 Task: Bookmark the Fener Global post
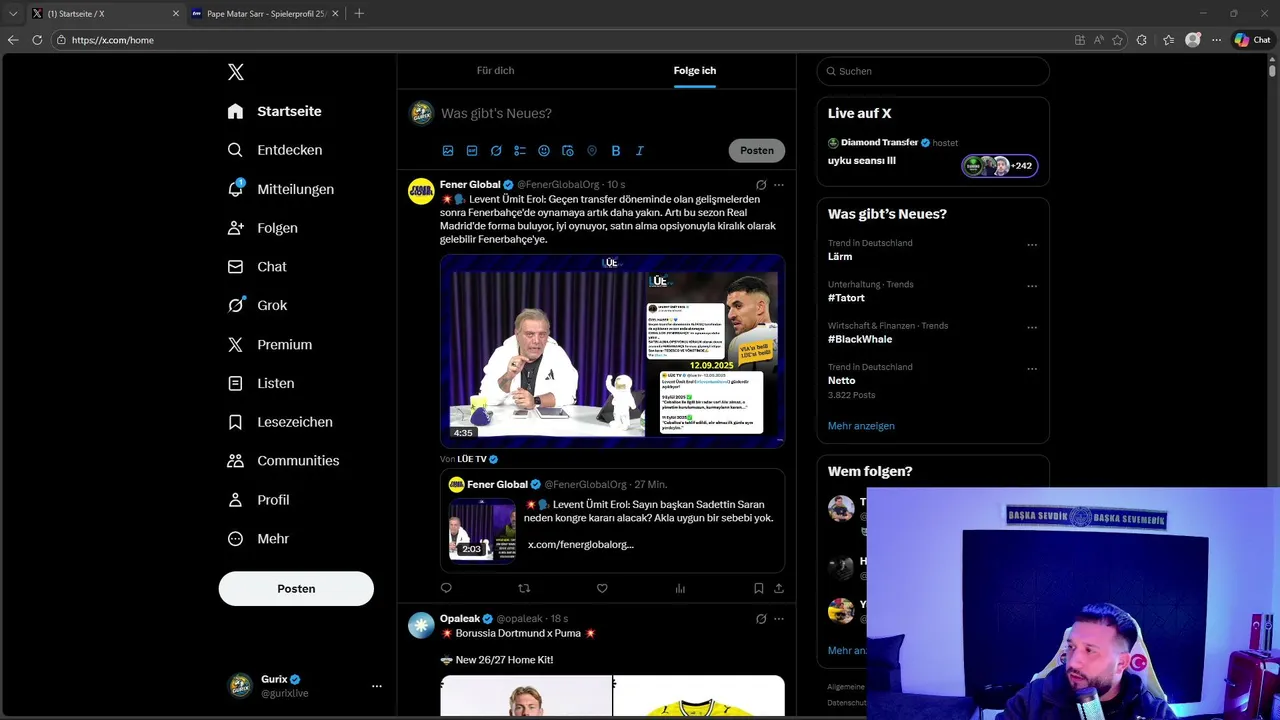pyautogui.click(x=759, y=588)
